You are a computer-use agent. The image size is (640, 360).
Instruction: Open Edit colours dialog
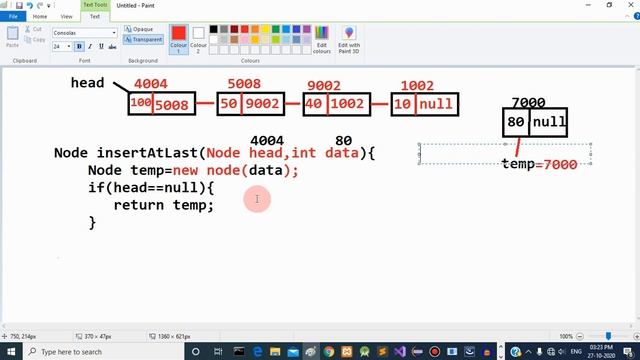tap(322, 39)
